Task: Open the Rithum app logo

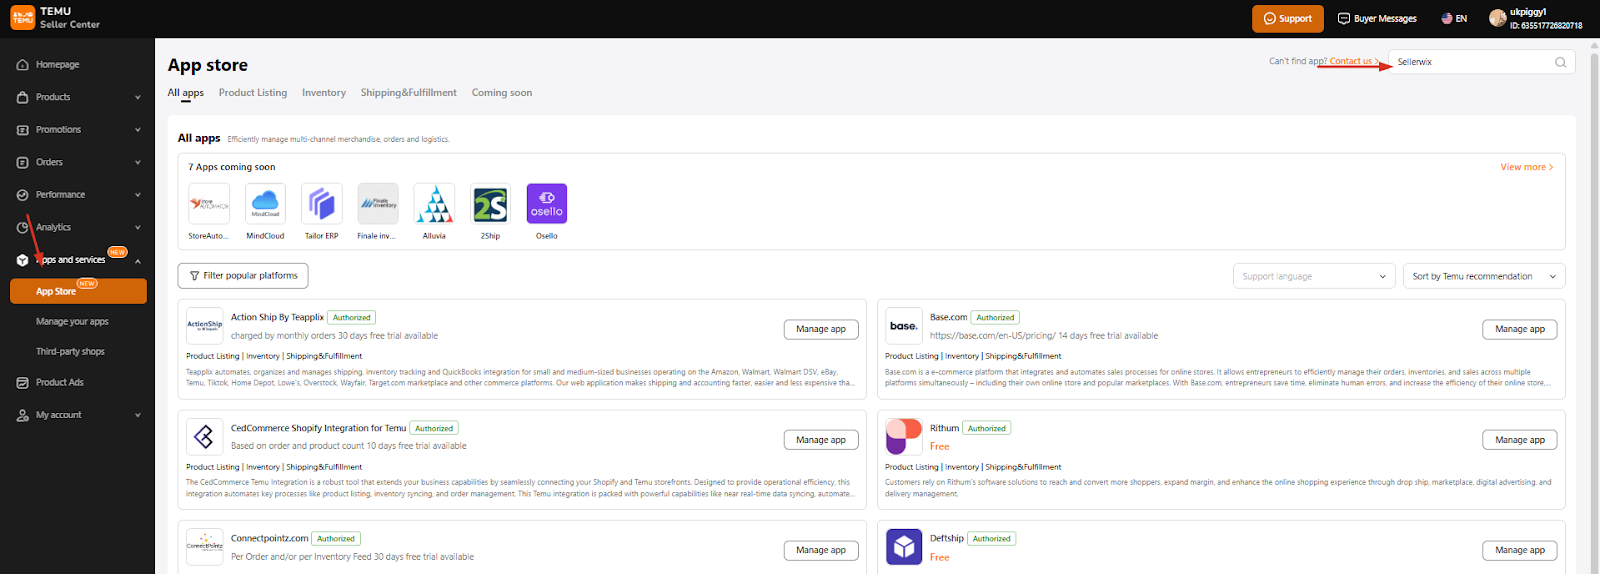Action: click(904, 437)
